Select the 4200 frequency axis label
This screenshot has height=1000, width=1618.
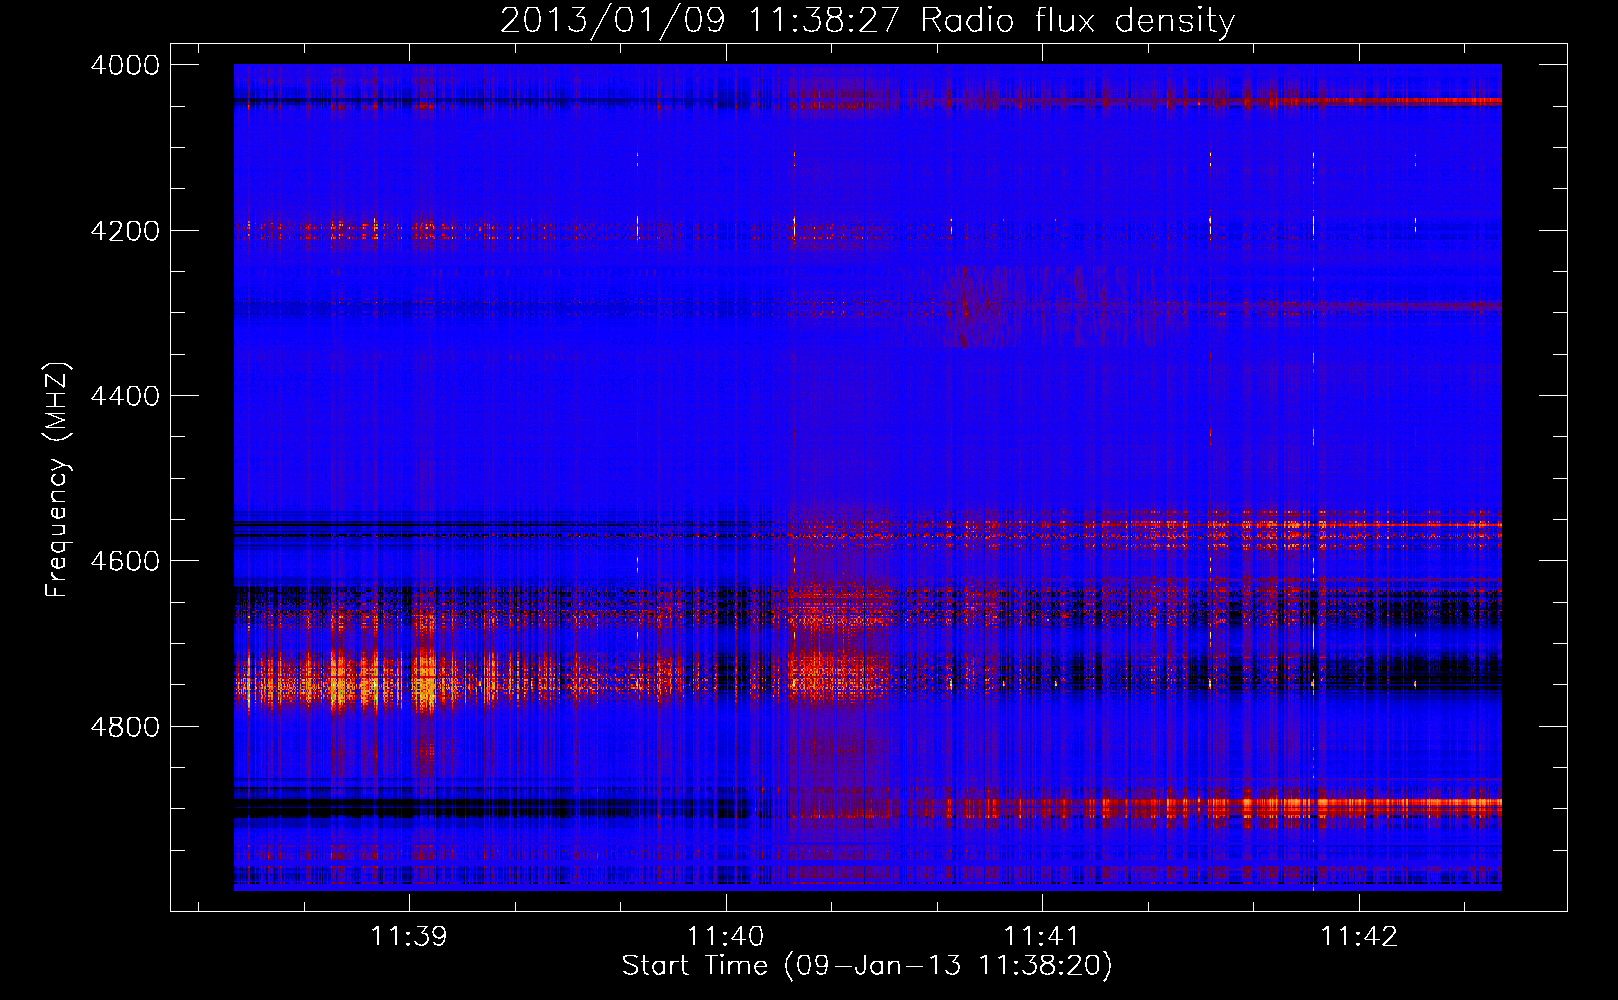pos(125,231)
